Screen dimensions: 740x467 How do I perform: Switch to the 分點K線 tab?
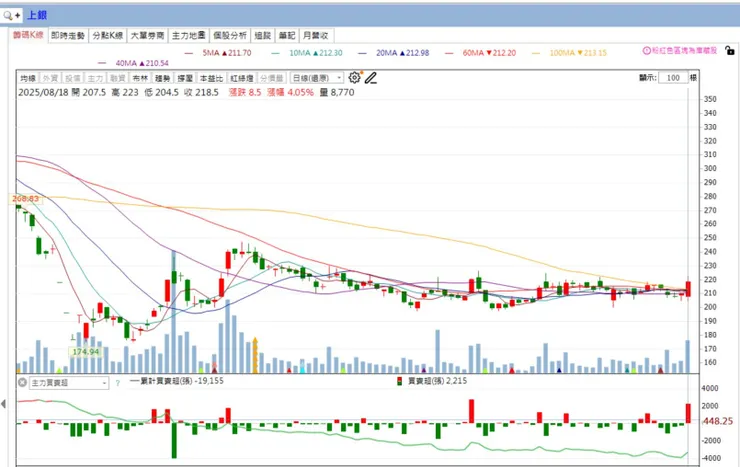pyautogui.click(x=108, y=35)
